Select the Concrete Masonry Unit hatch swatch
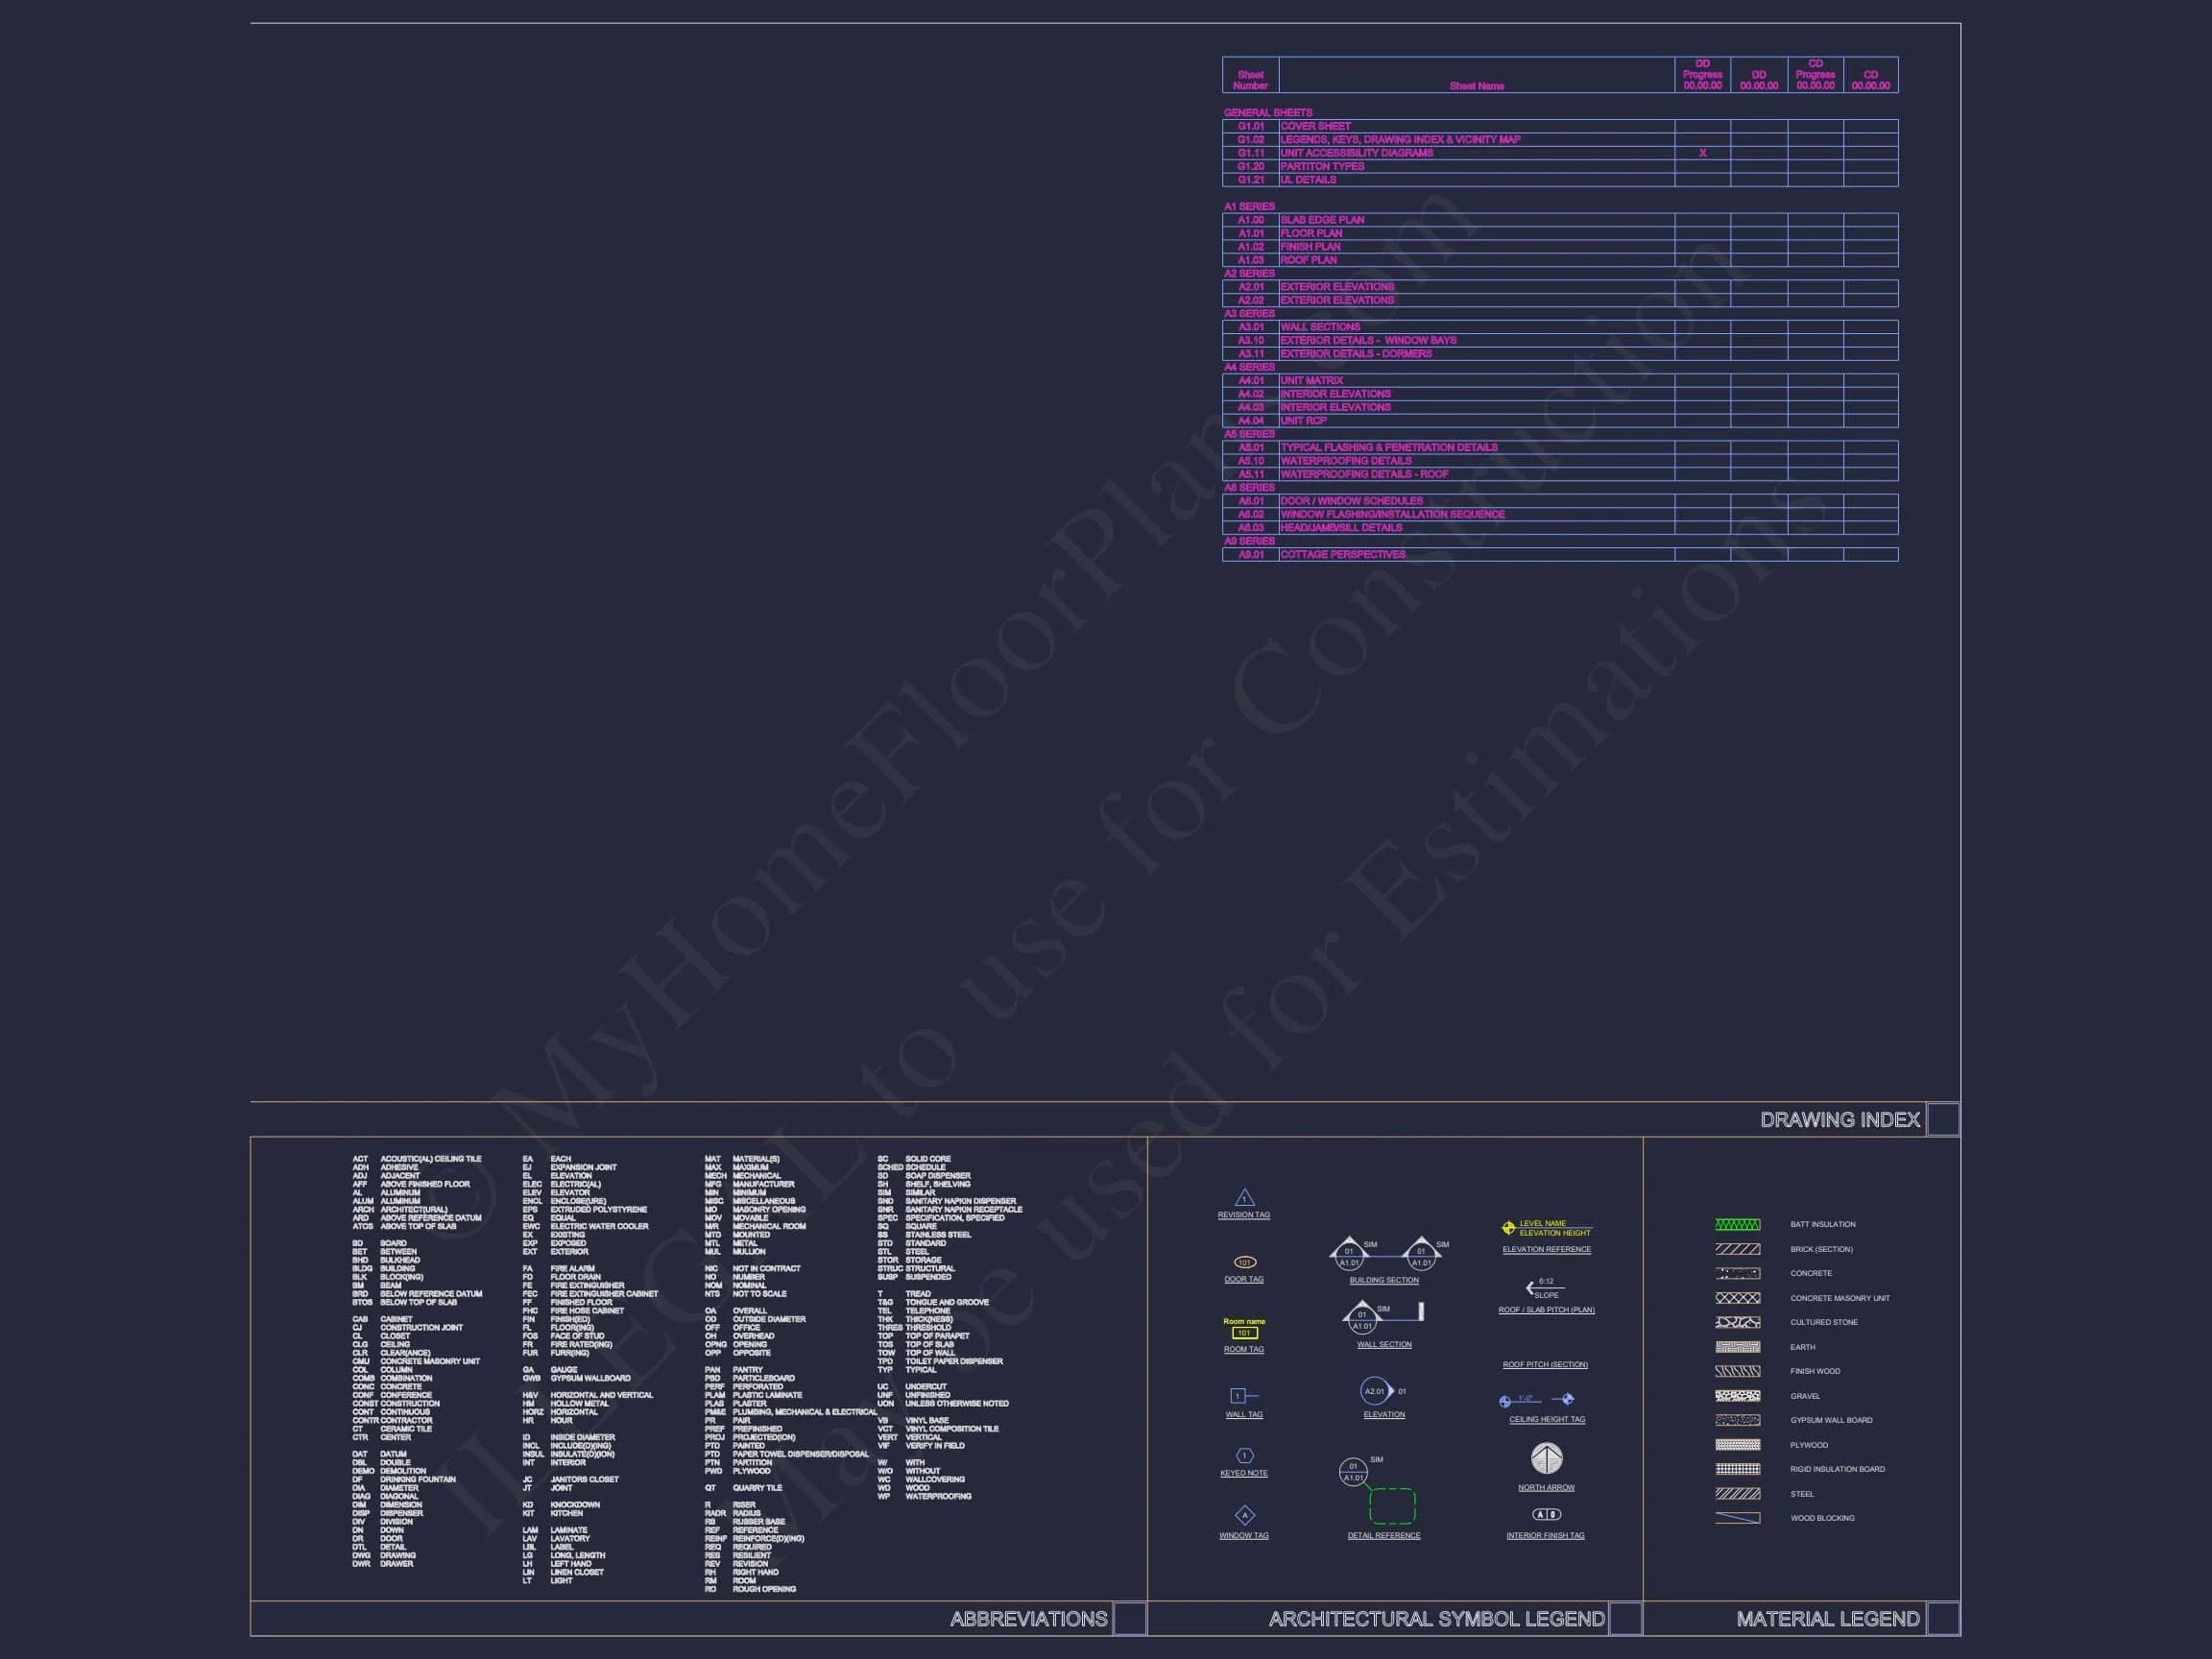 [x=1737, y=1298]
